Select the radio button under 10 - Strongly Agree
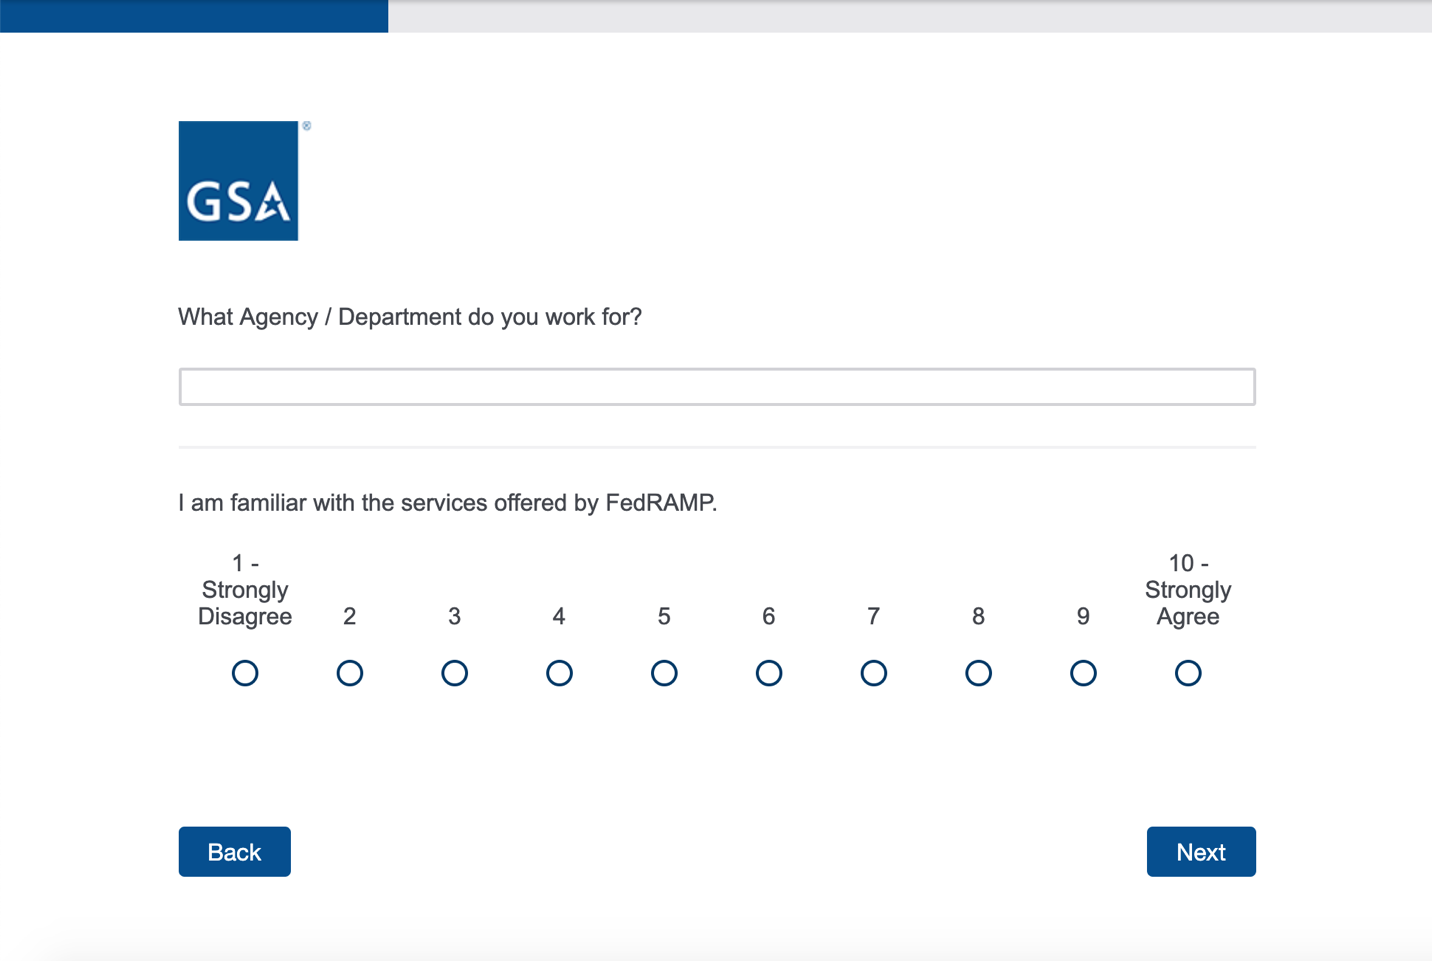The width and height of the screenshot is (1432, 961). pyautogui.click(x=1188, y=673)
